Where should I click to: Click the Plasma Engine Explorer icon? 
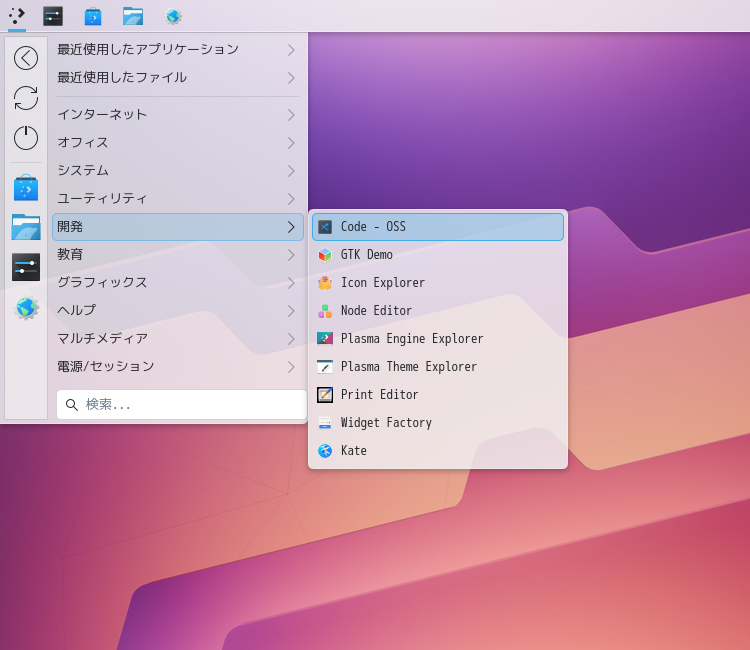325,339
